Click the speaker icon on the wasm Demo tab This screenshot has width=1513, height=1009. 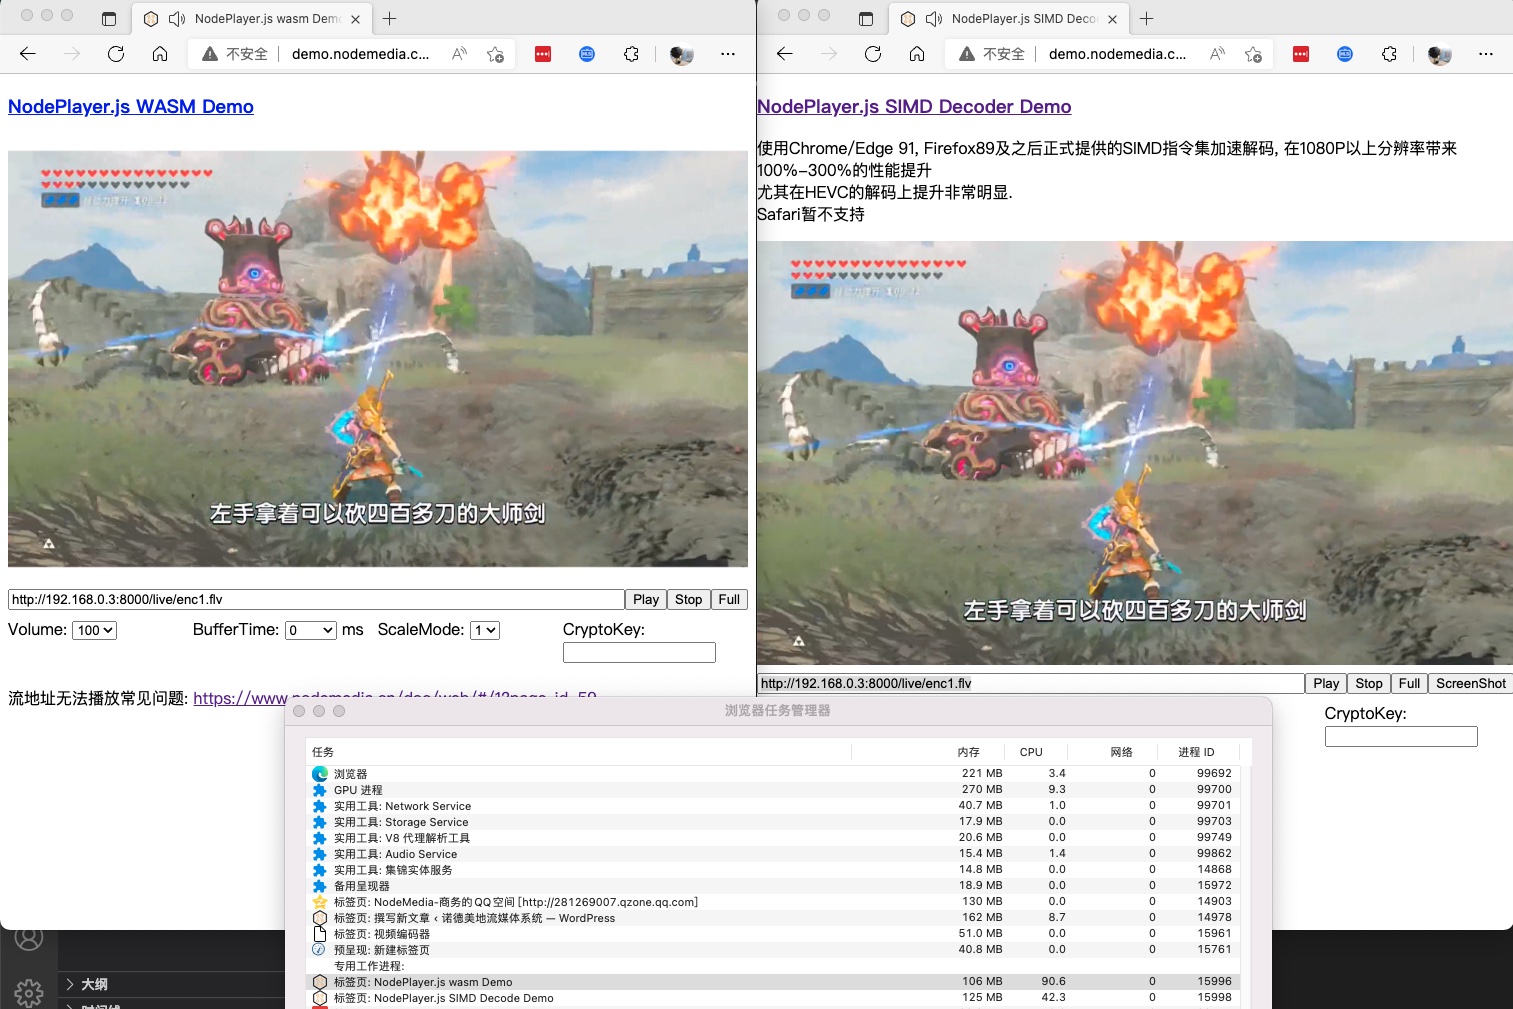click(176, 18)
